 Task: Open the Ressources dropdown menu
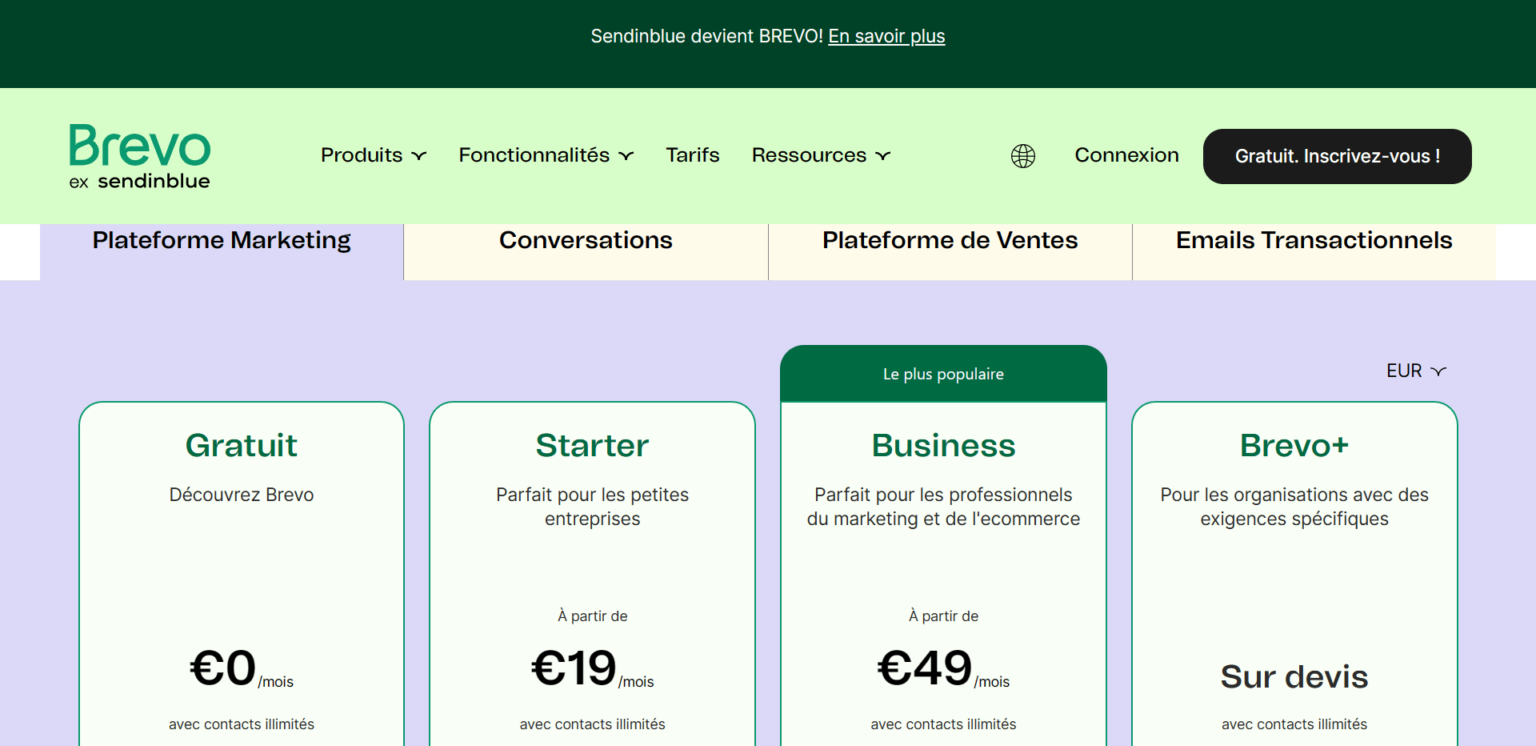tap(820, 155)
